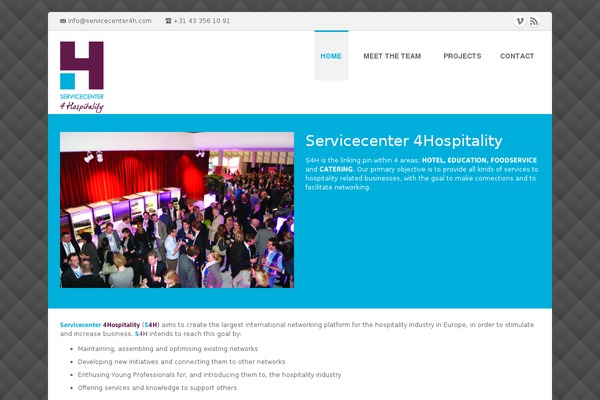The image size is (600, 400).
Task: Click the info@servicecenter4h.com email address
Action: (x=109, y=21)
